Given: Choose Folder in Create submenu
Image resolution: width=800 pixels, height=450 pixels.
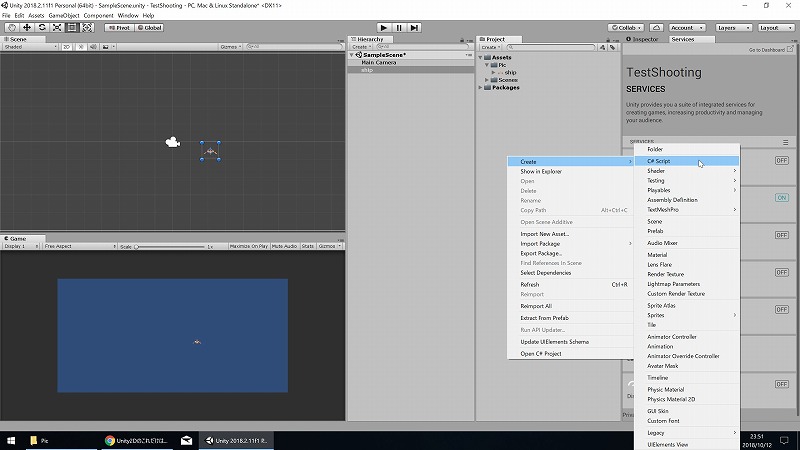Looking at the screenshot, I should coord(687,149).
